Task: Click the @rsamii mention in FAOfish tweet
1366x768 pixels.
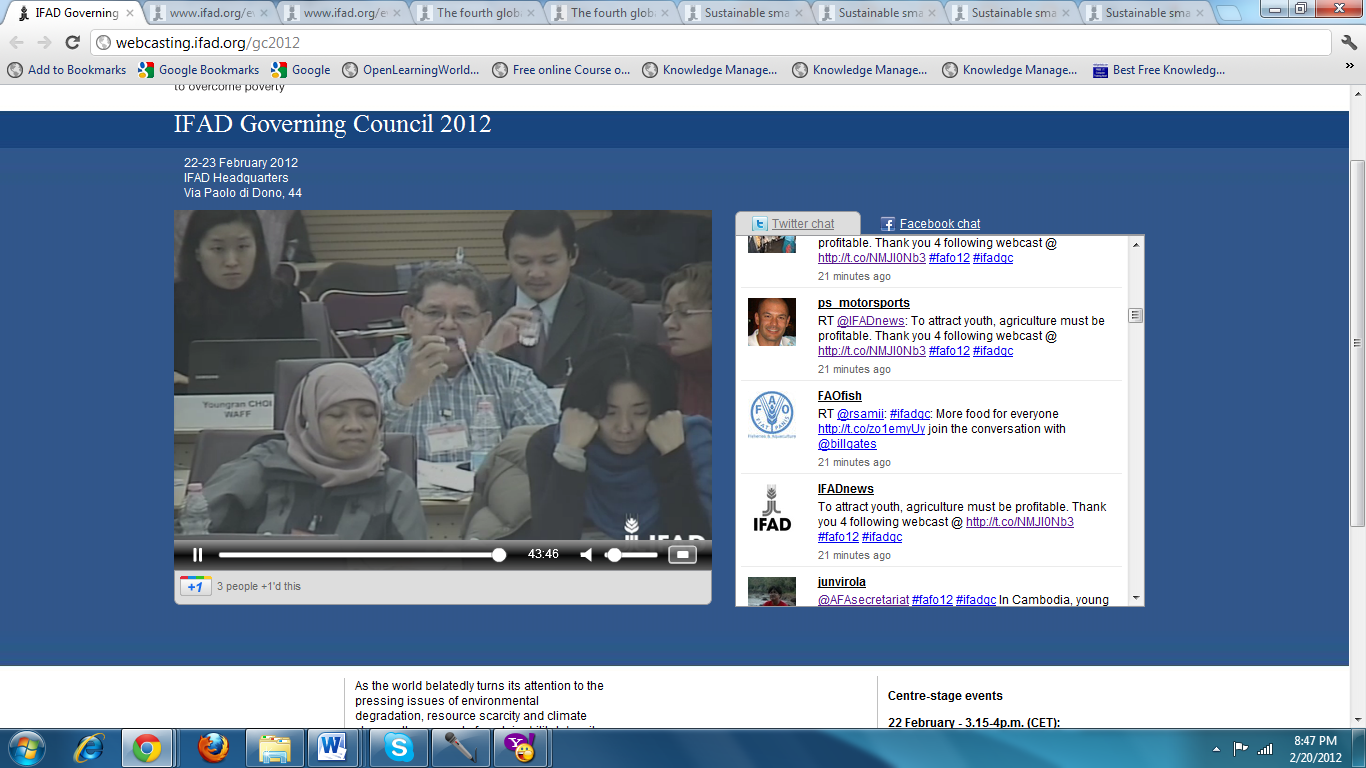Action: tap(861, 414)
